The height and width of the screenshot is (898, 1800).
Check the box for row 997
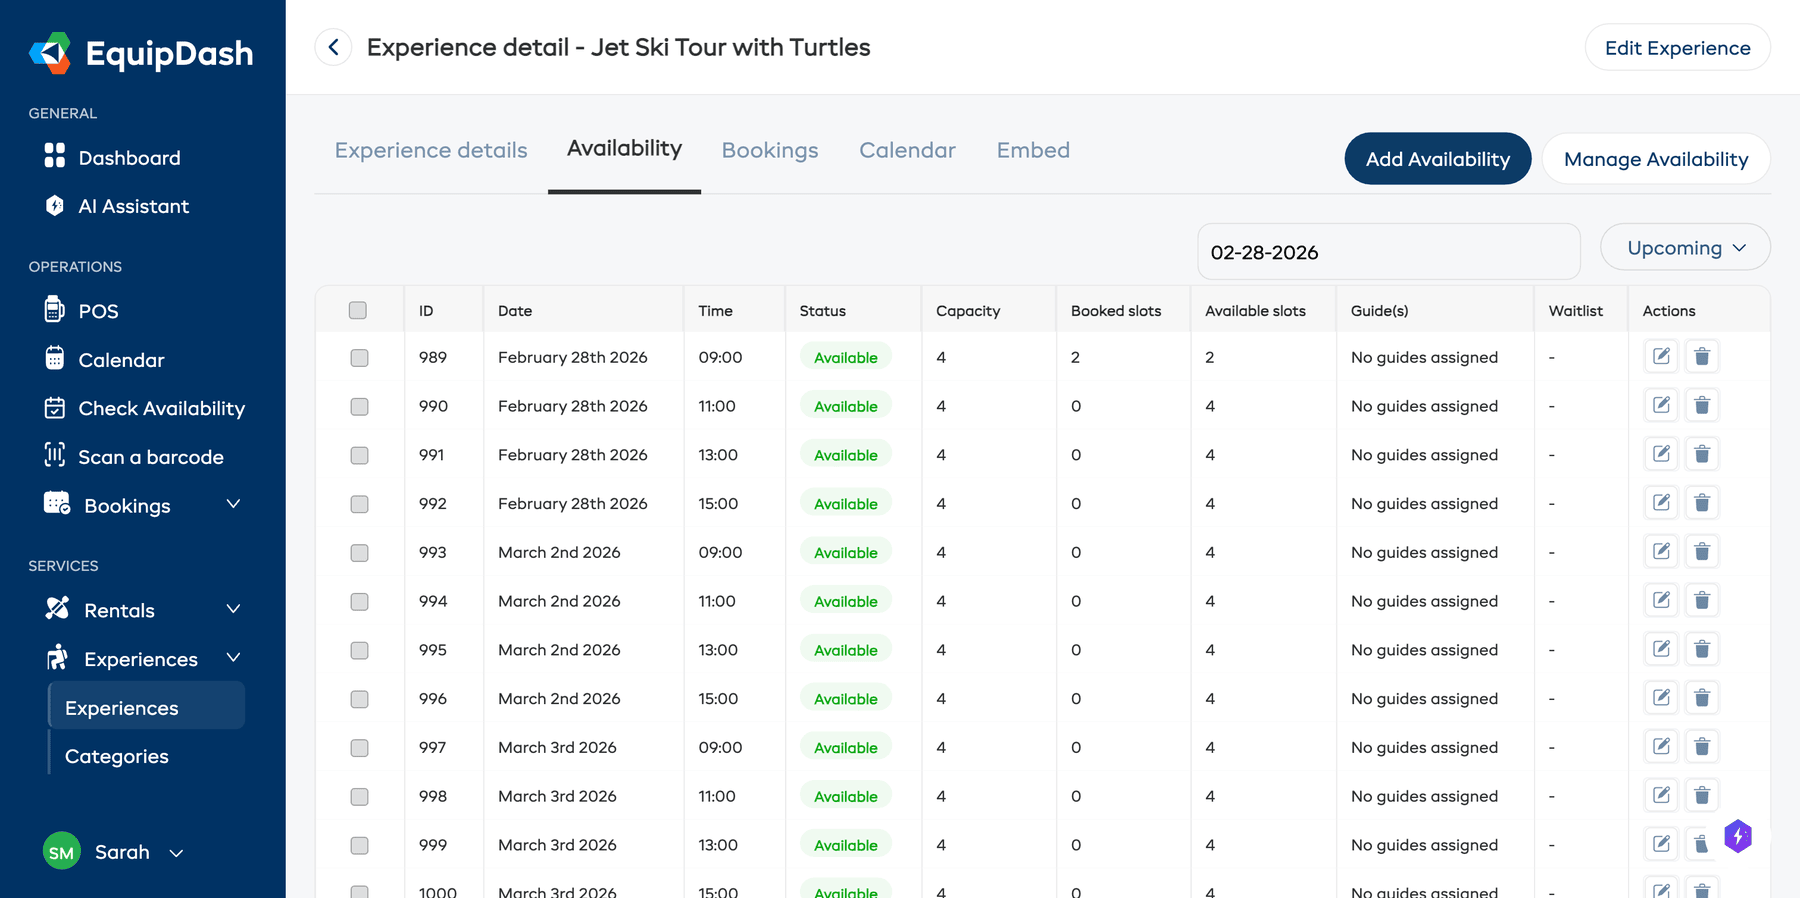359,748
